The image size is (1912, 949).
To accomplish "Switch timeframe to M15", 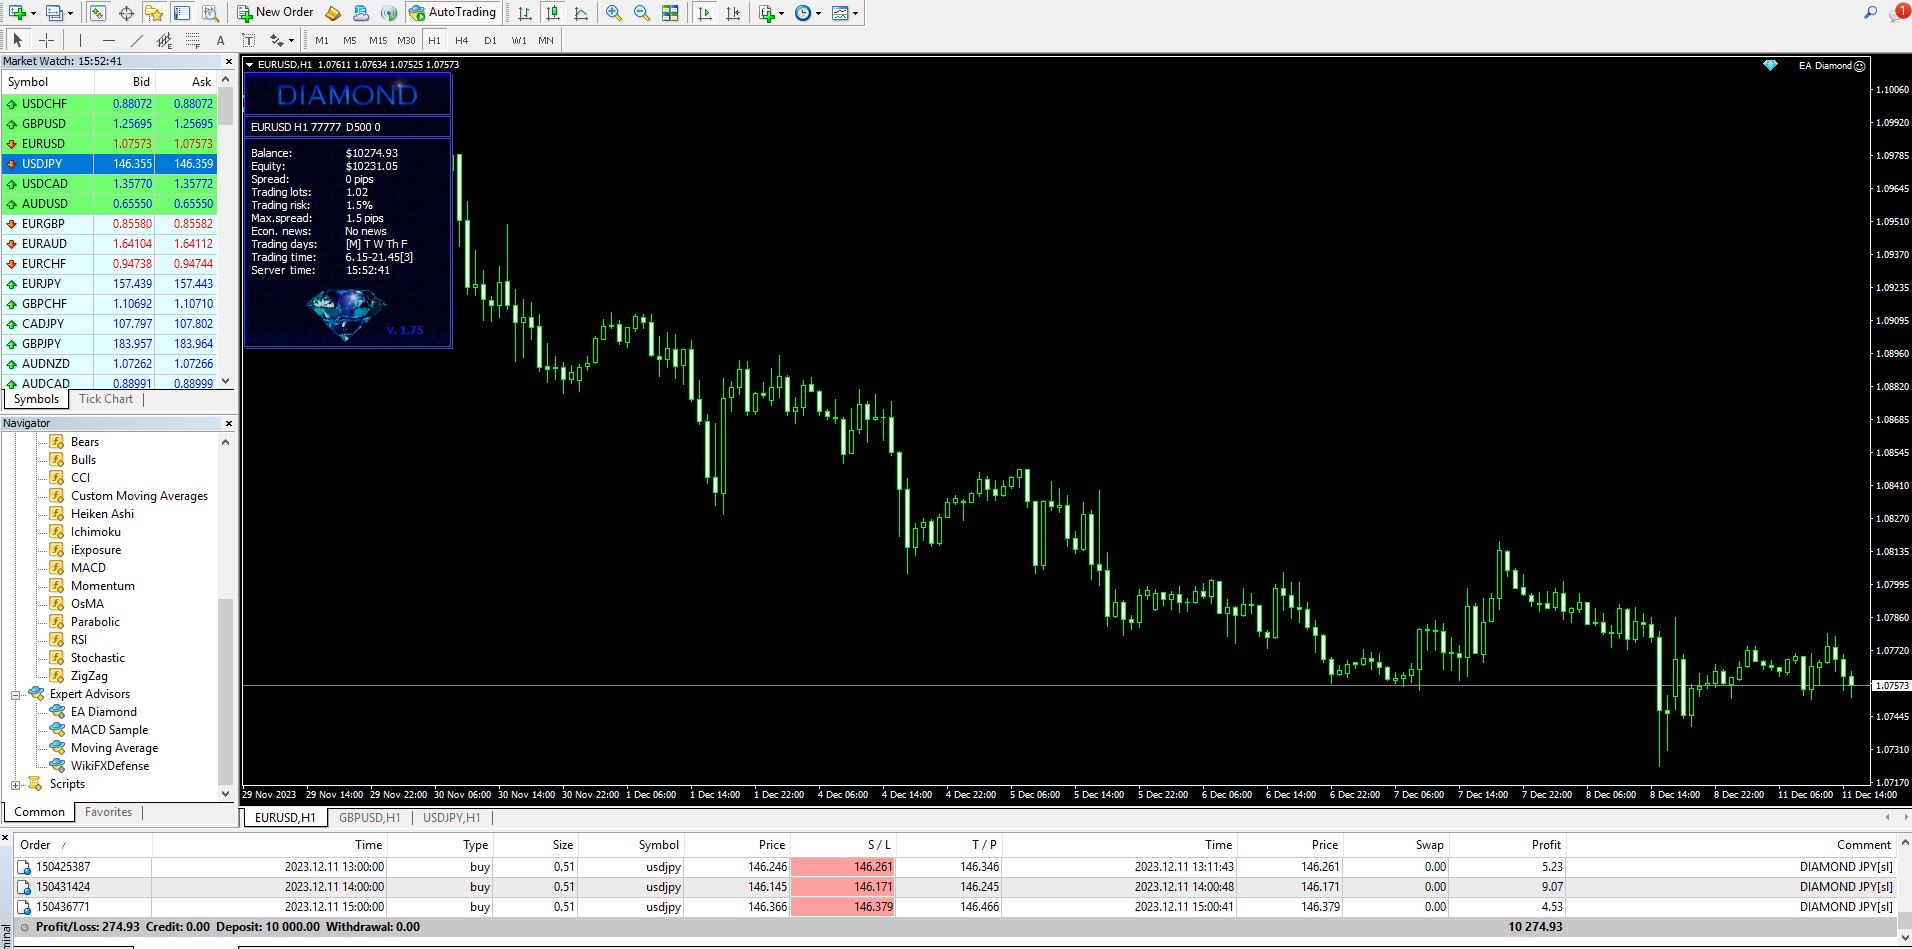I will [x=377, y=40].
